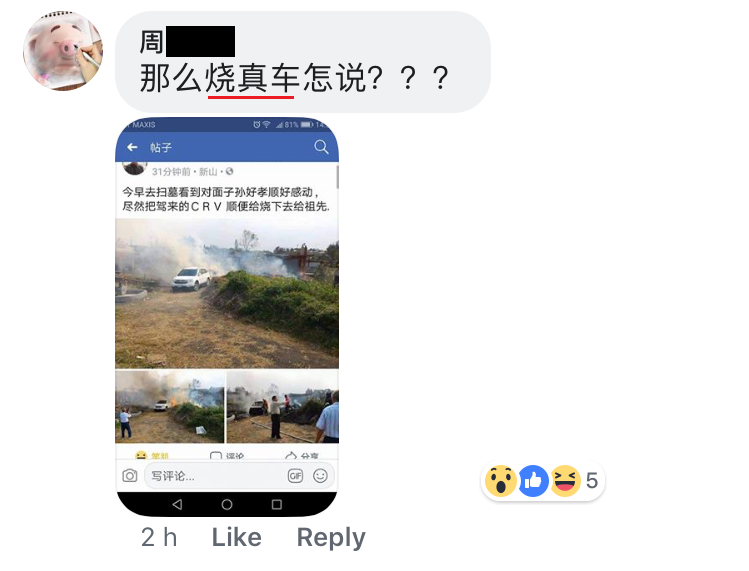This screenshot has width=749, height=571.
Task: Click the back arrow in embedded post header
Action: [x=132, y=147]
